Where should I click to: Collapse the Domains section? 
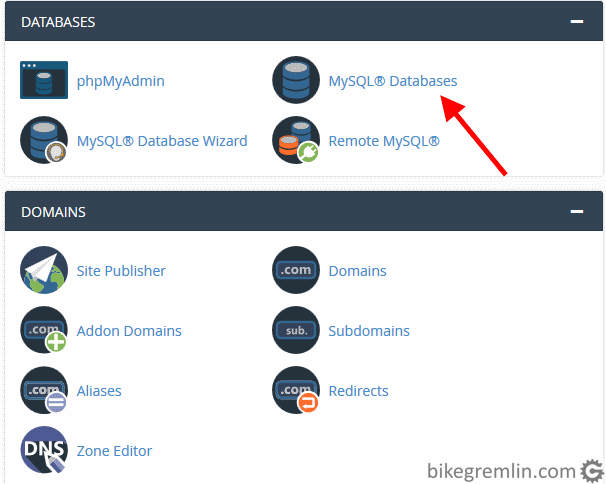pyautogui.click(x=577, y=211)
